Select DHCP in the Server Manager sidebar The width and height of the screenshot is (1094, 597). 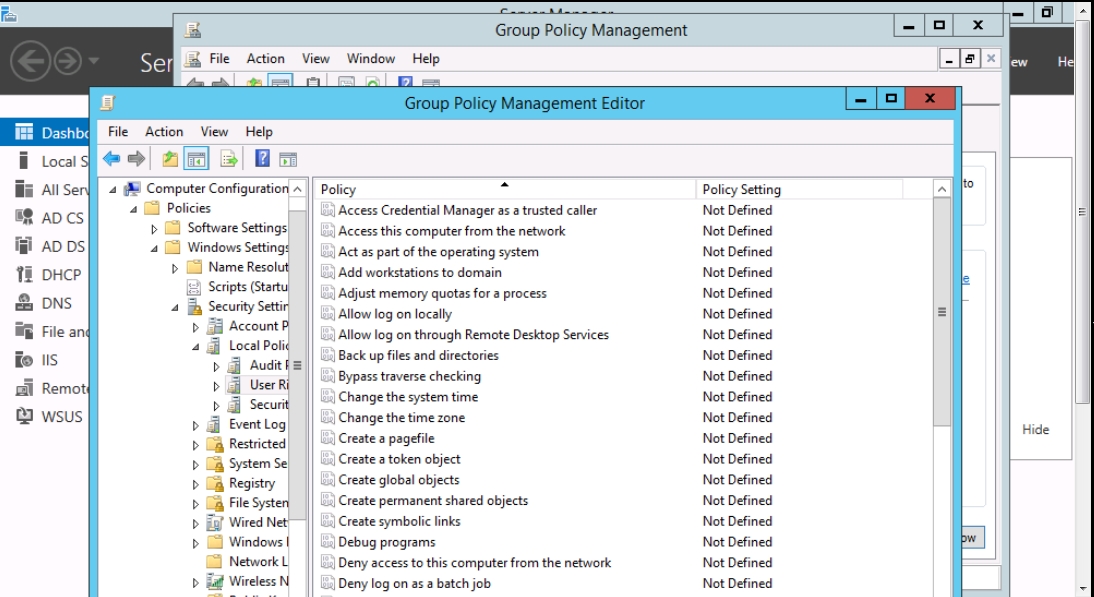(x=61, y=275)
